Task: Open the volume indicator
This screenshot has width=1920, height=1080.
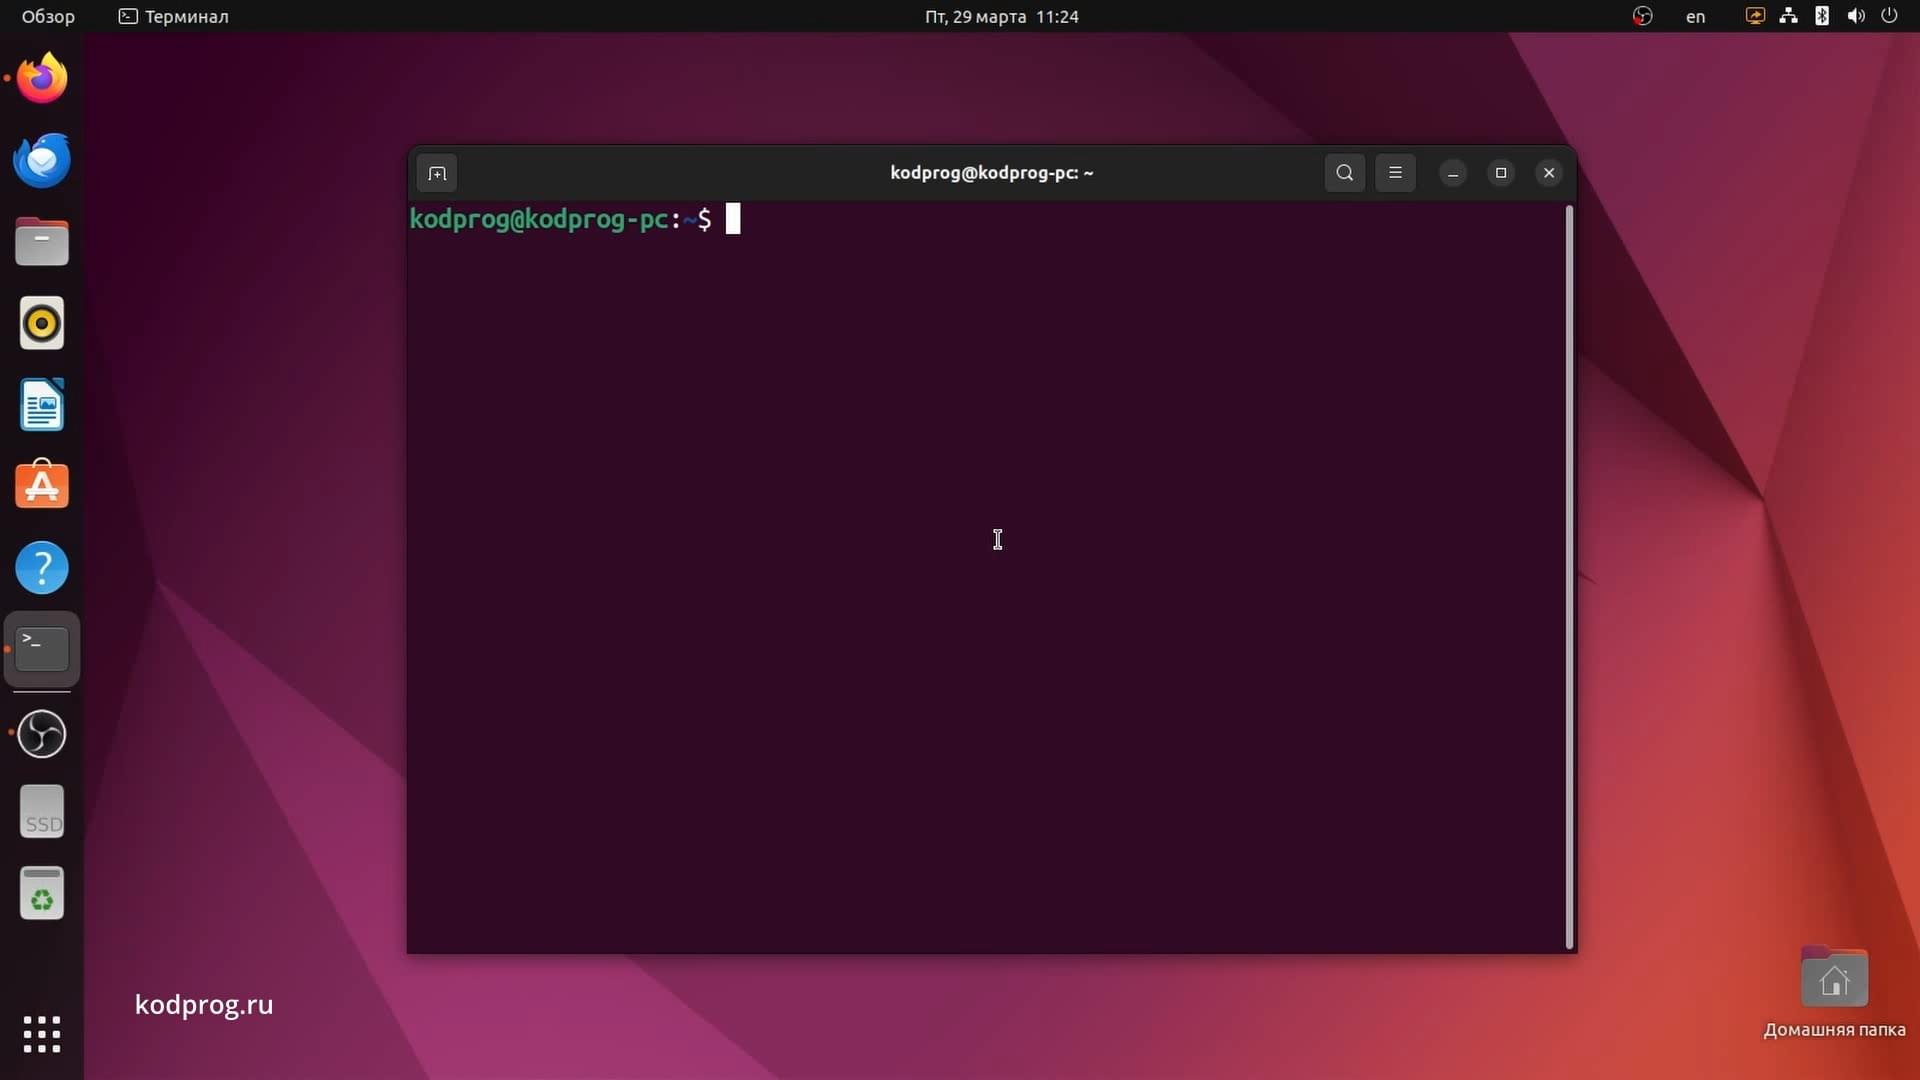Action: (1856, 16)
